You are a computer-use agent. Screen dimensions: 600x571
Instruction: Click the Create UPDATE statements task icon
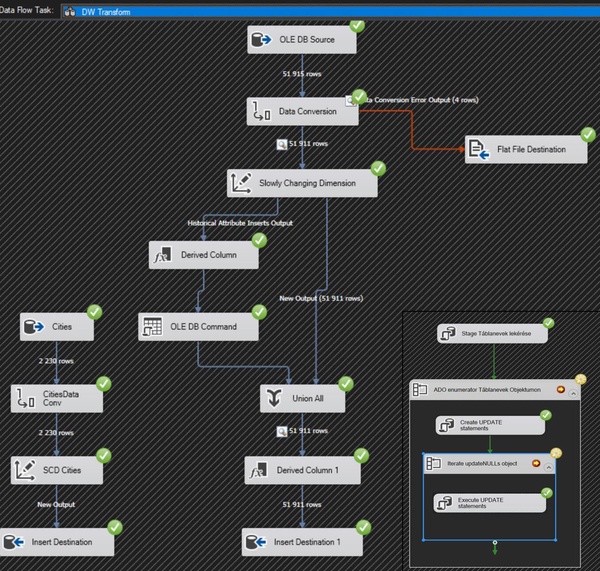tap(446, 425)
